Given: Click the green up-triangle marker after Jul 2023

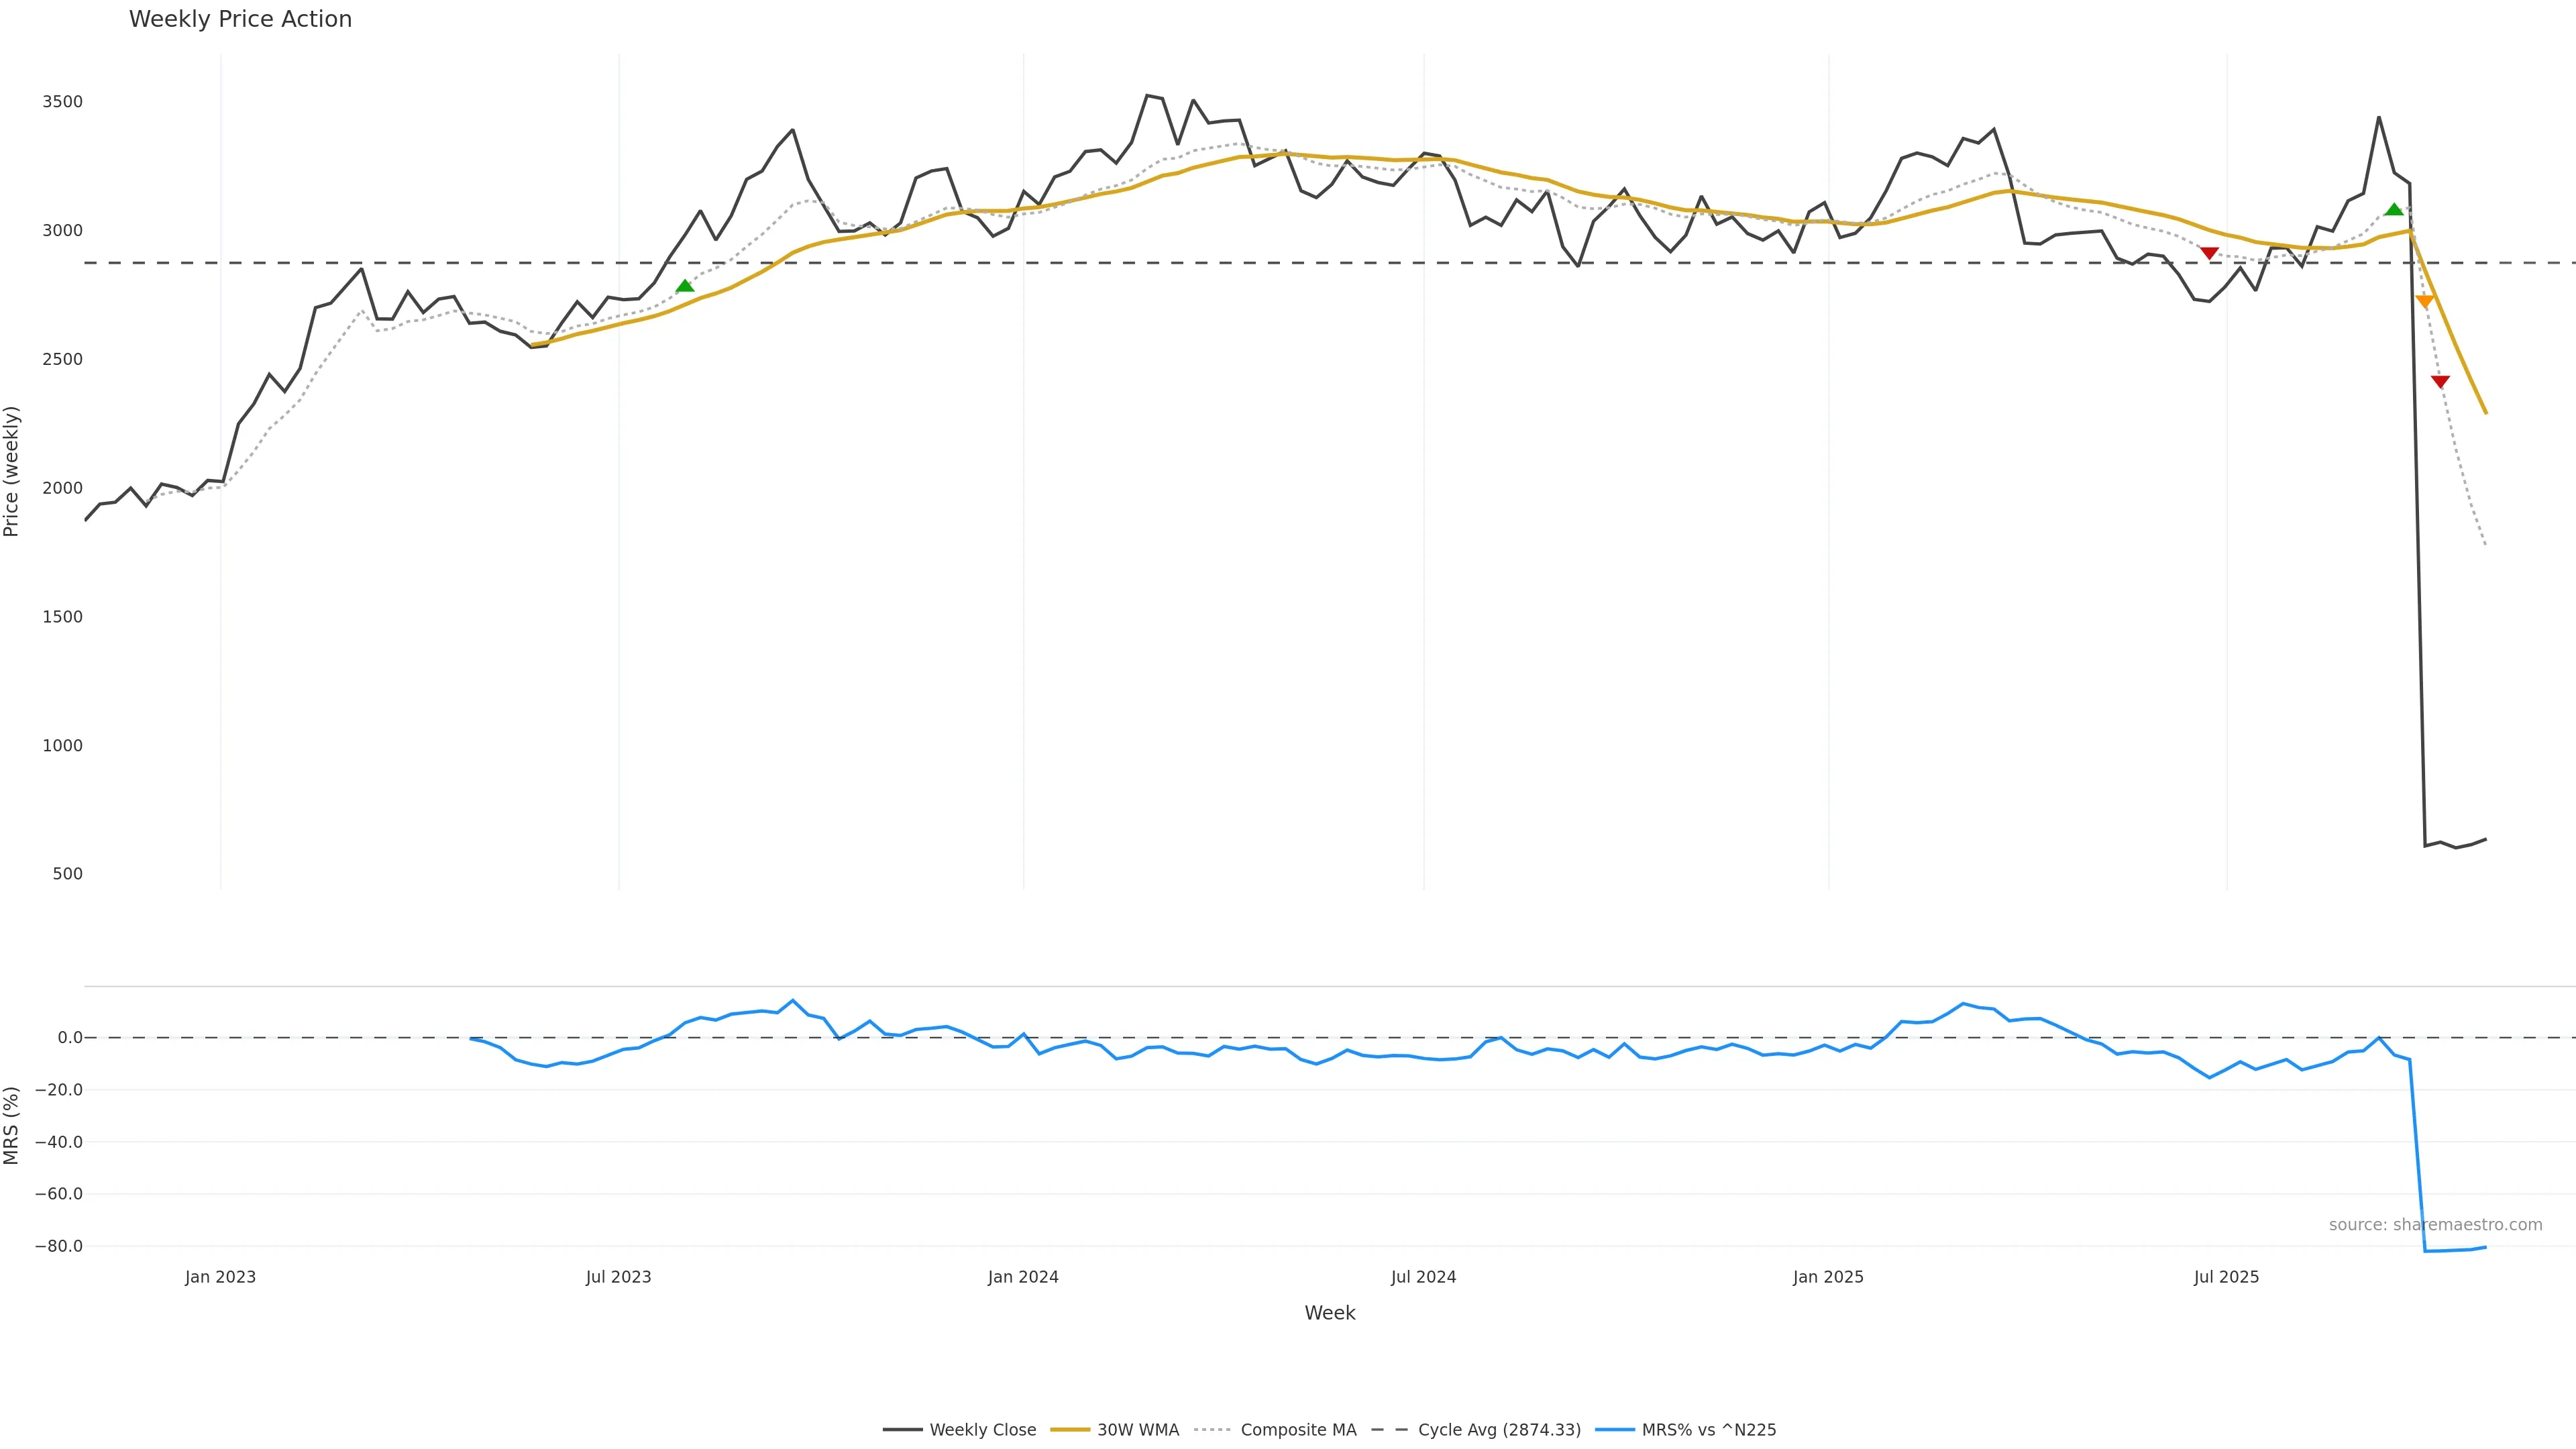Looking at the screenshot, I should click(685, 286).
